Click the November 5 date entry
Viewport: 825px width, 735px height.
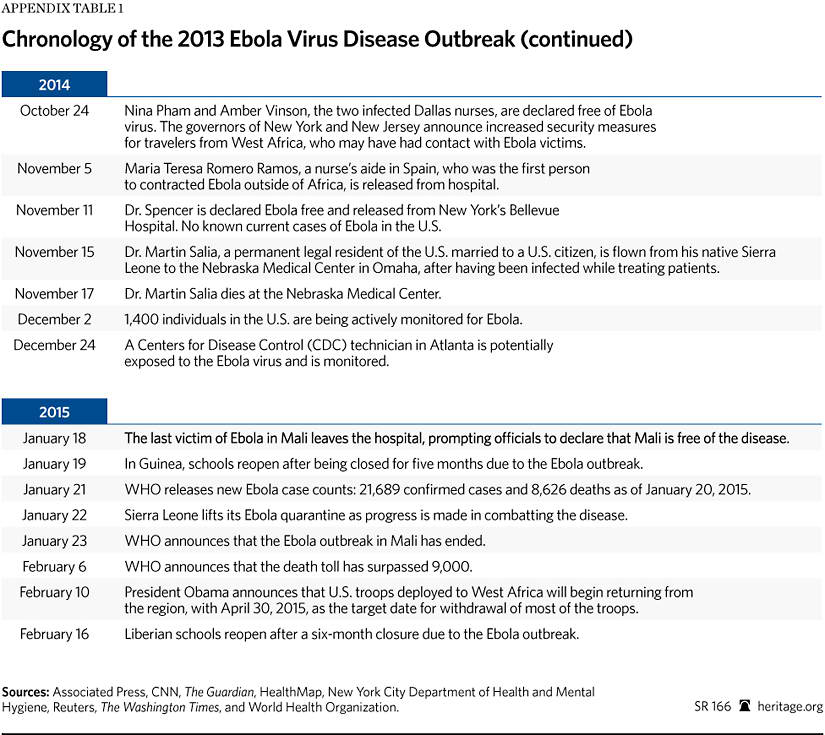tap(54, 169)
